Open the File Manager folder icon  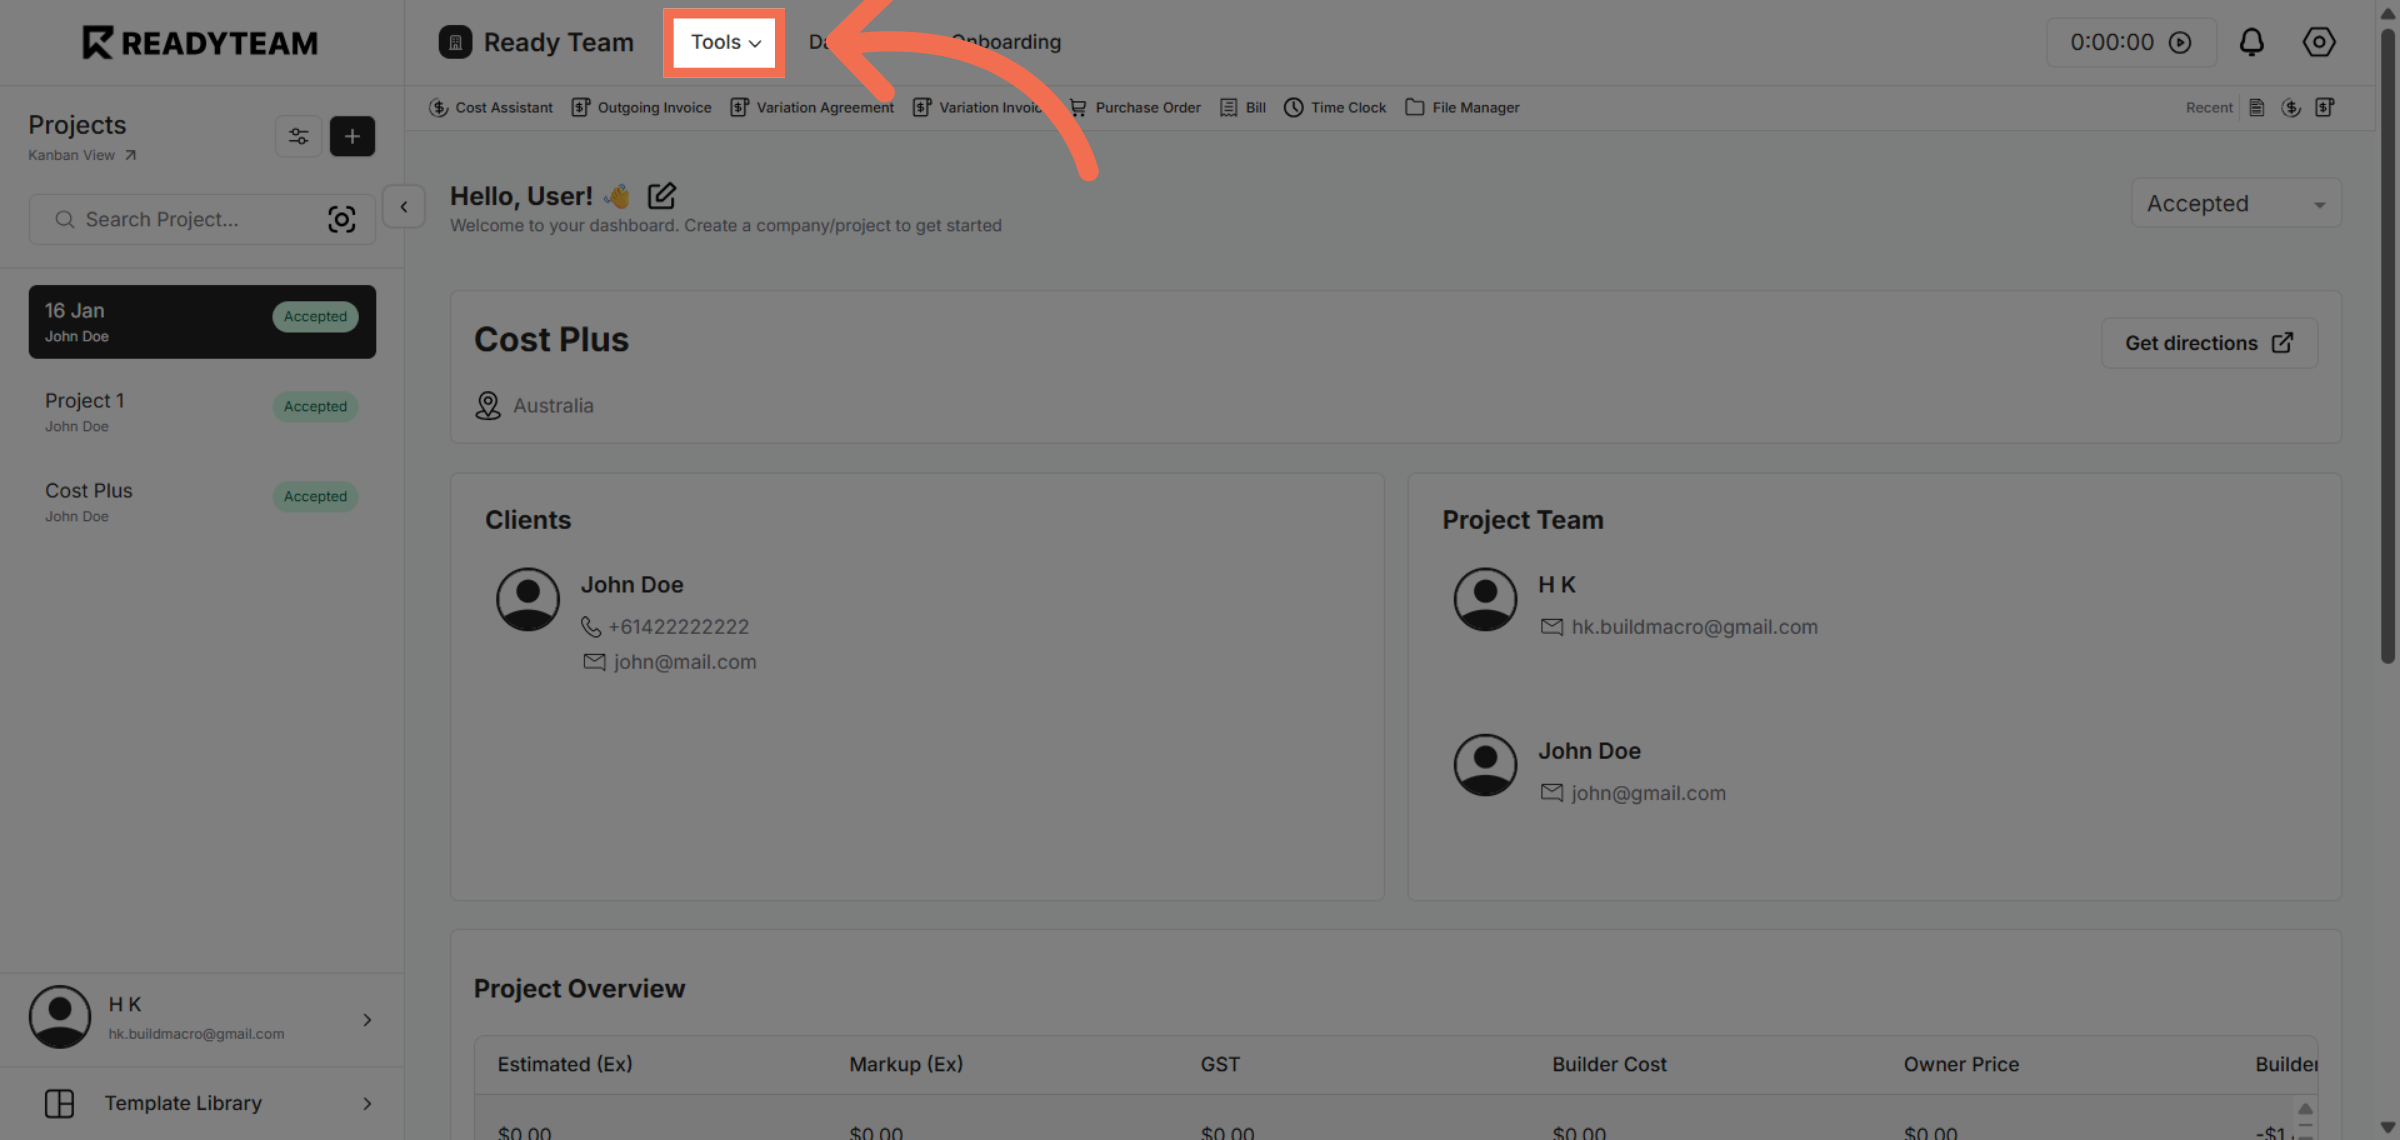tap(1416, 107)
